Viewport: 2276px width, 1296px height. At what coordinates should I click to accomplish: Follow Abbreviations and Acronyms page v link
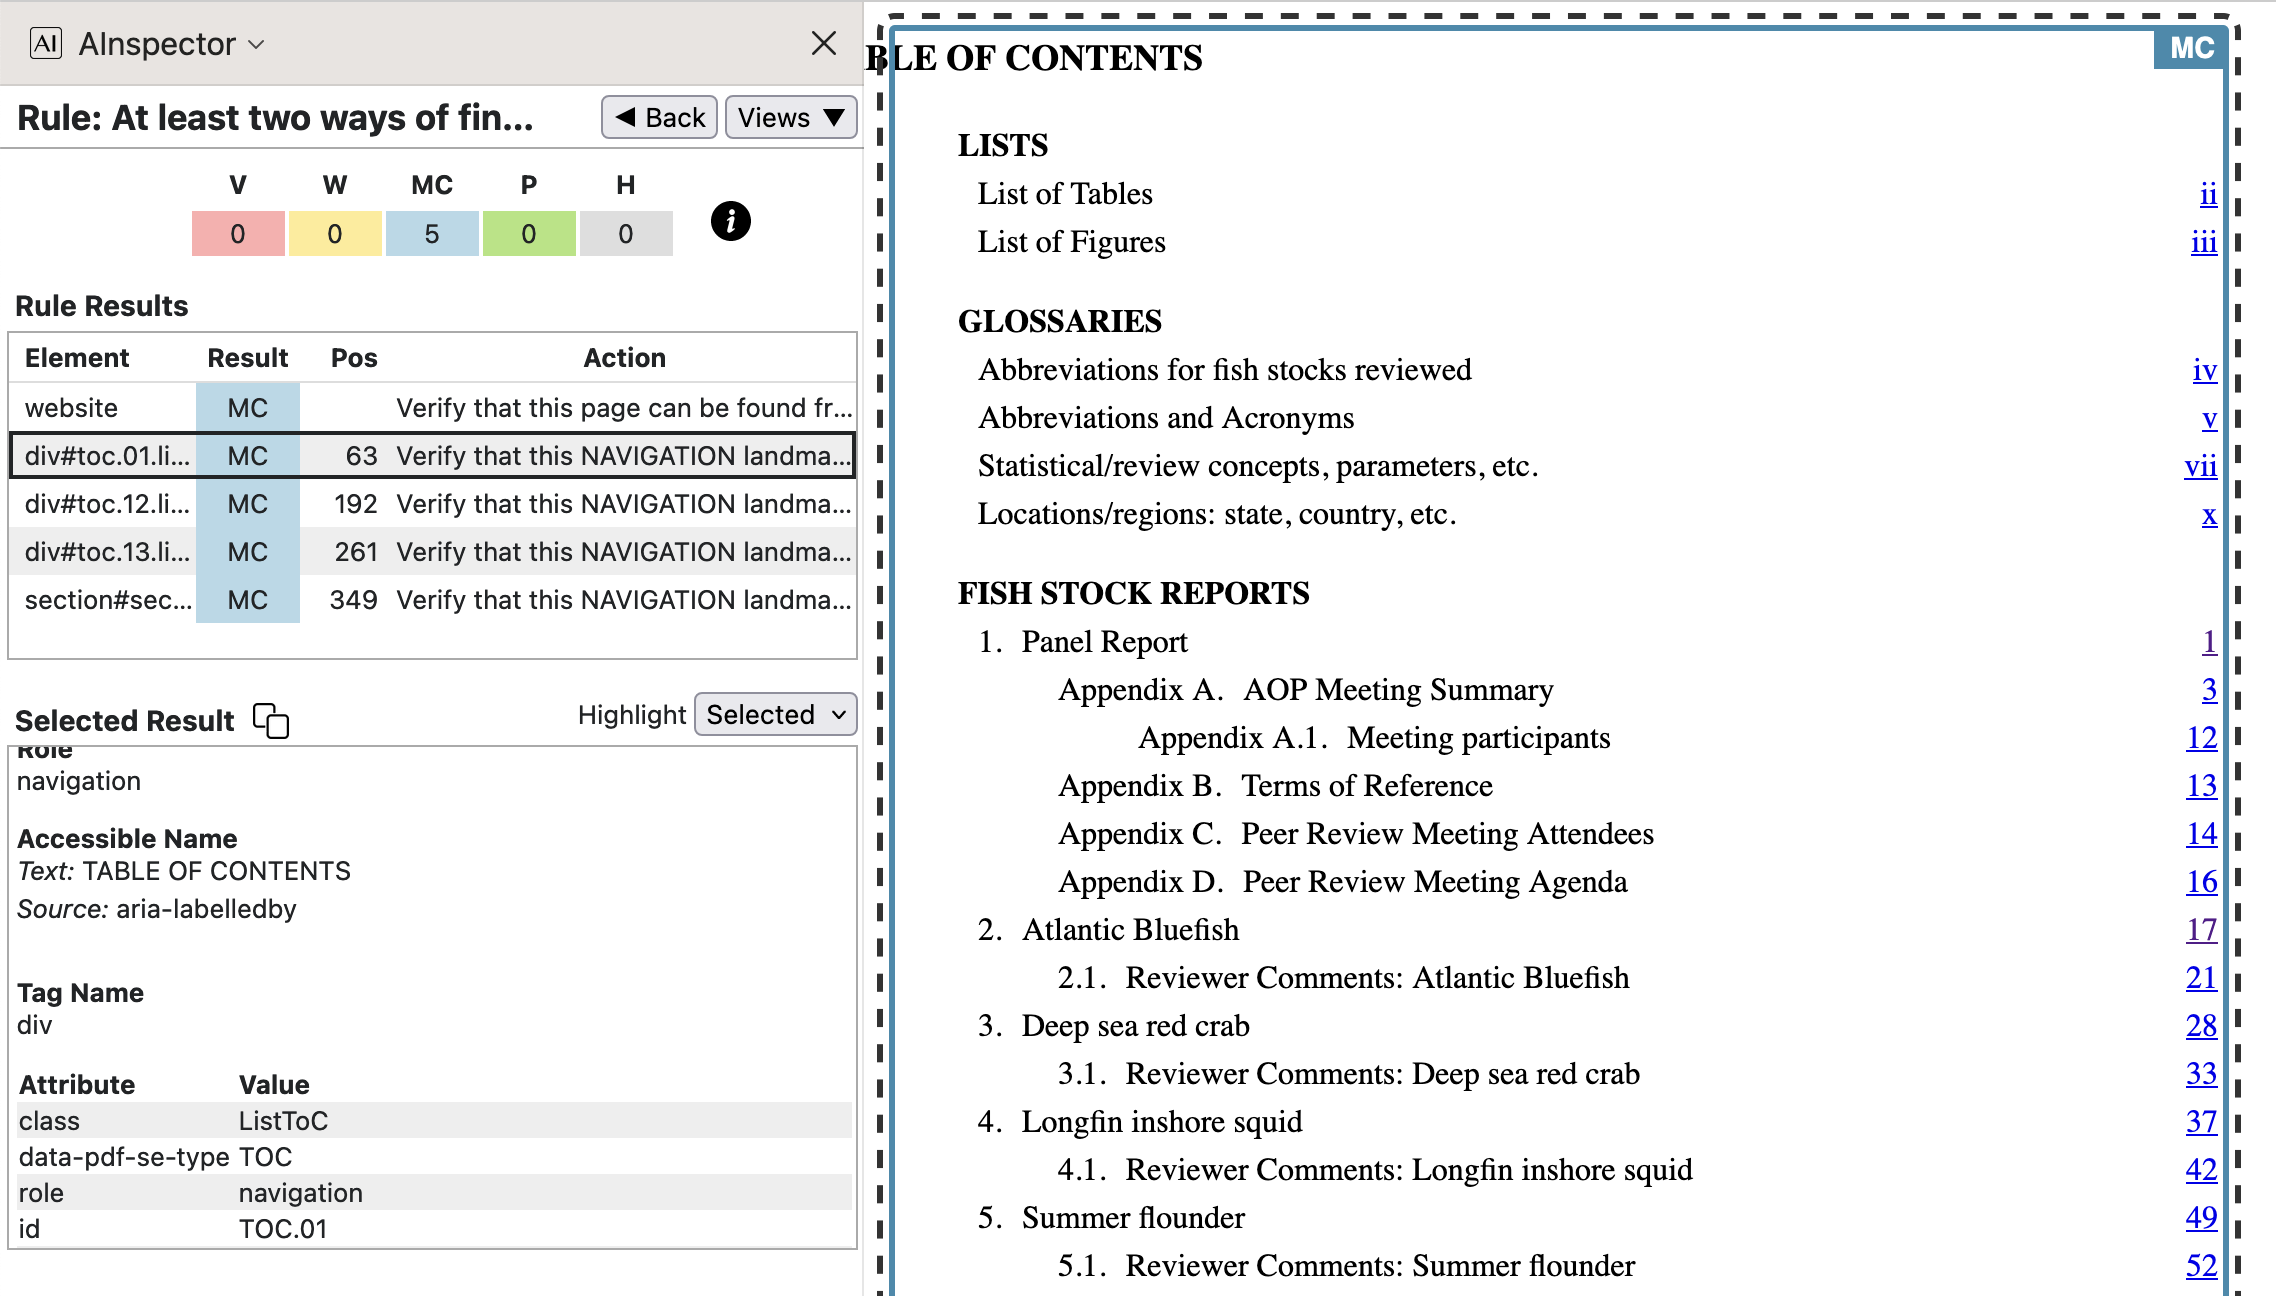tap(2209, 418)
